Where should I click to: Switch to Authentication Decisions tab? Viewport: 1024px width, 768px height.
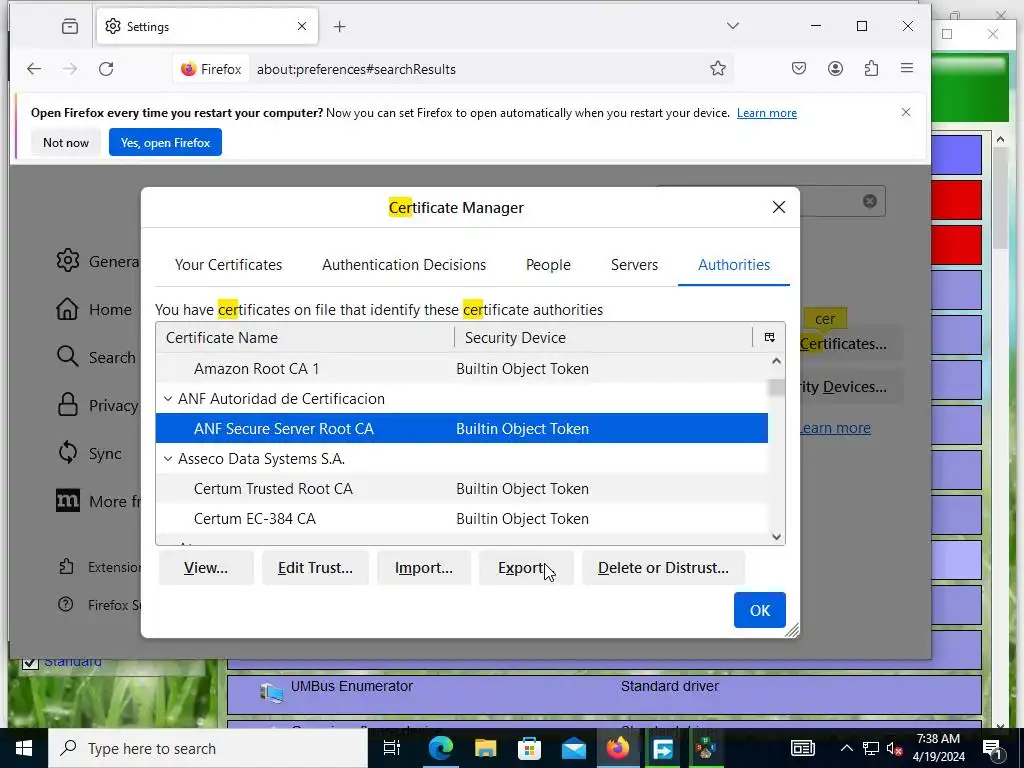404,264
